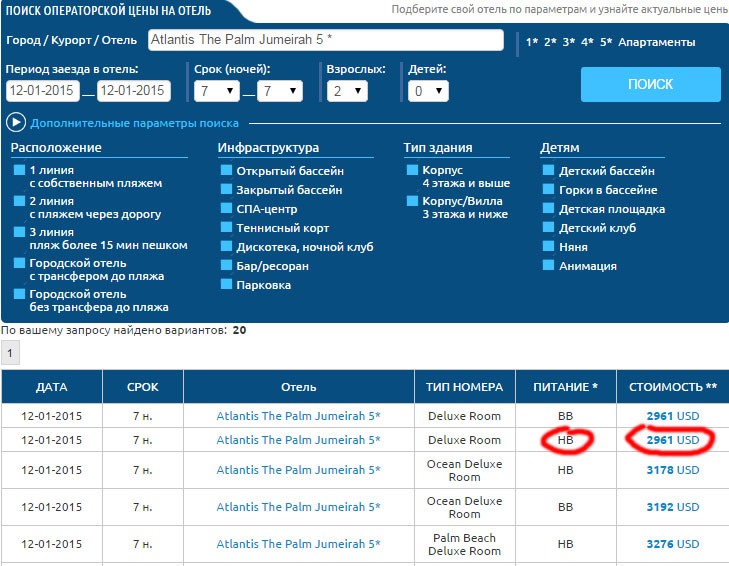The width and height of the screenshot is (729, 566).
Task: Open the Детей children dropdown
Action: point(428,91)
